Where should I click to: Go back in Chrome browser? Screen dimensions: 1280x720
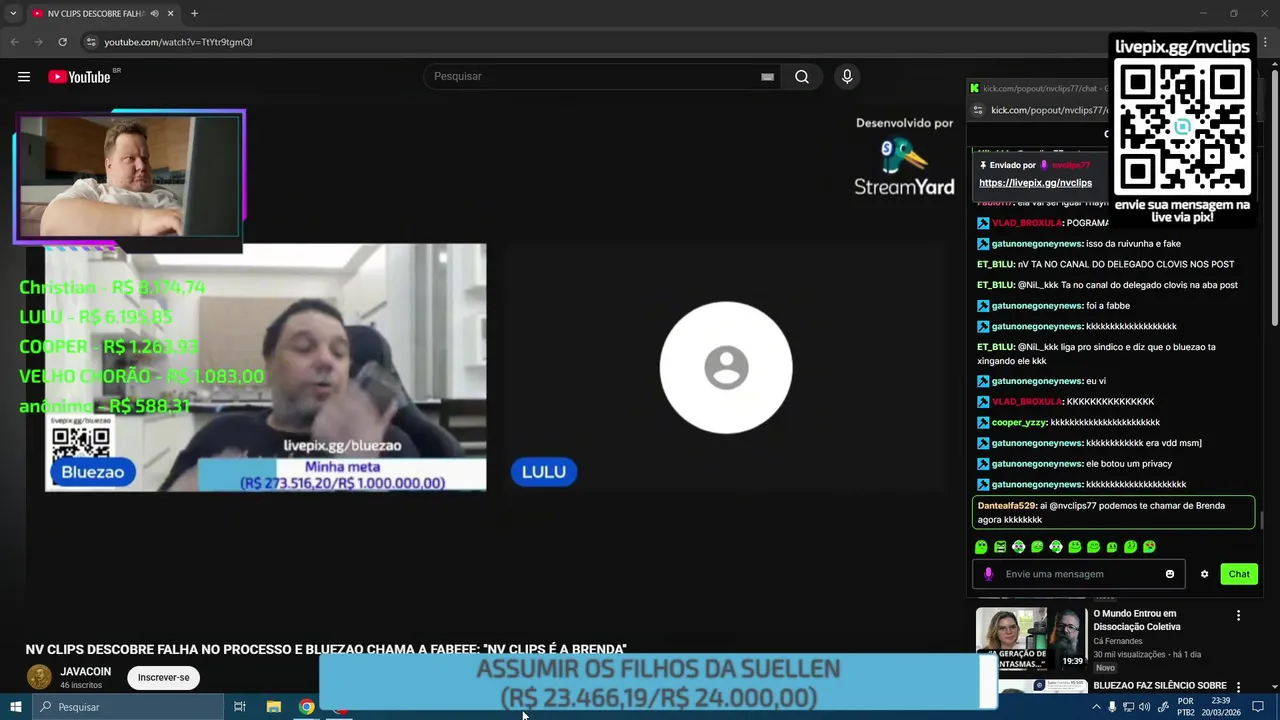[14, 42]
